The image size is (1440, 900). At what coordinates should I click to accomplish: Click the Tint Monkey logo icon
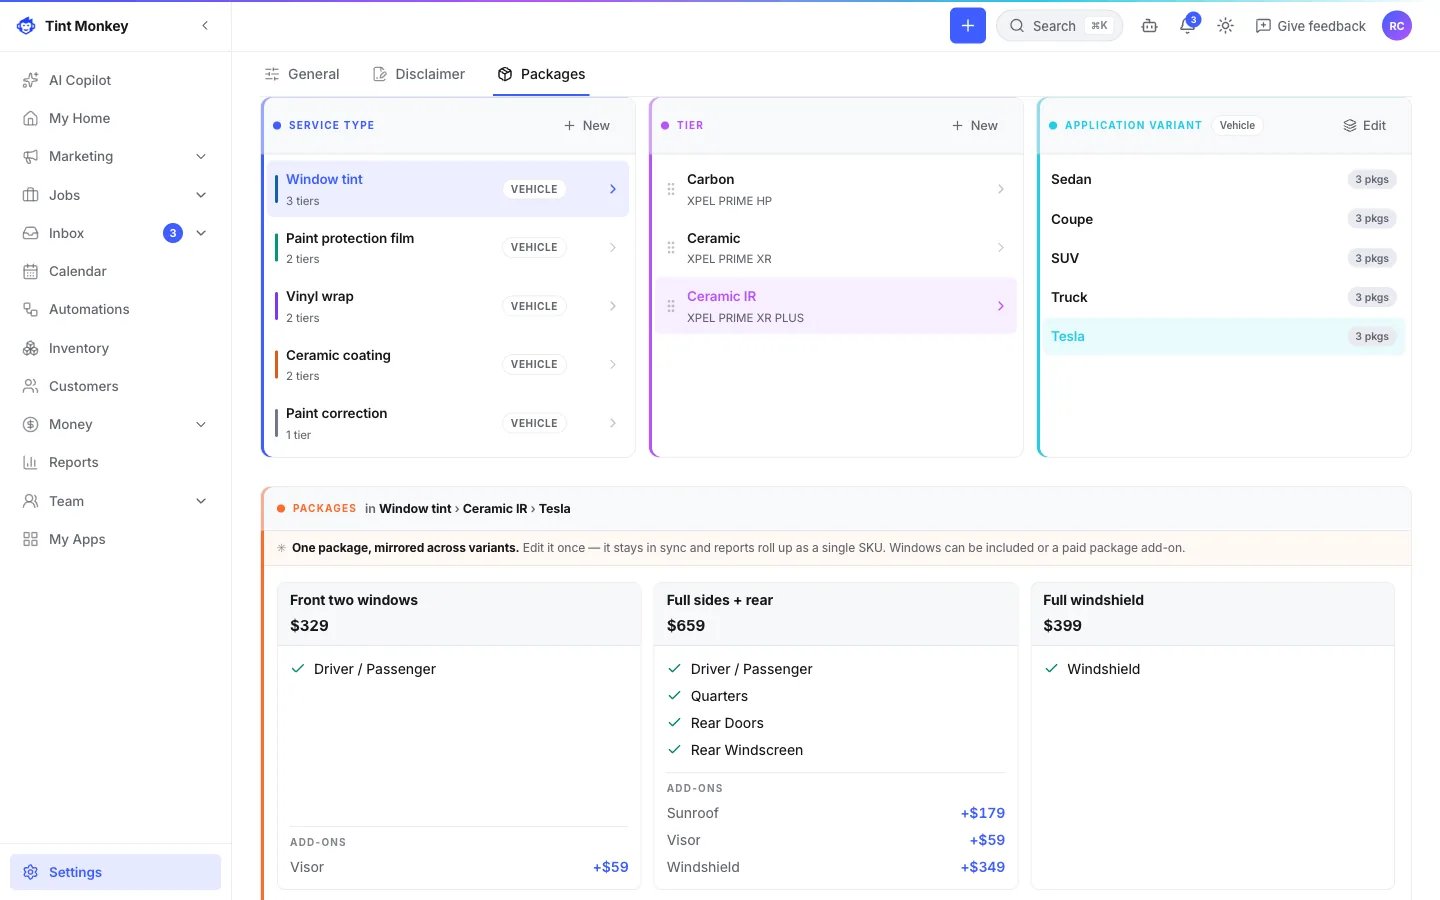[26, 26]
